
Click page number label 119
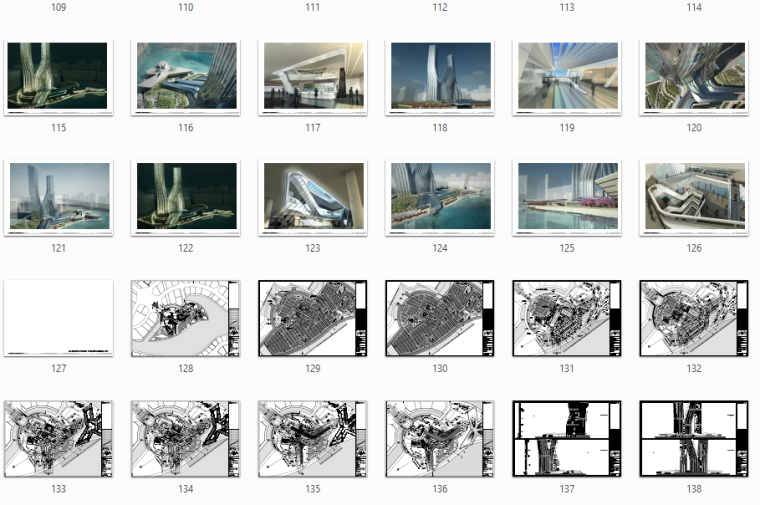tap(567, 127)
